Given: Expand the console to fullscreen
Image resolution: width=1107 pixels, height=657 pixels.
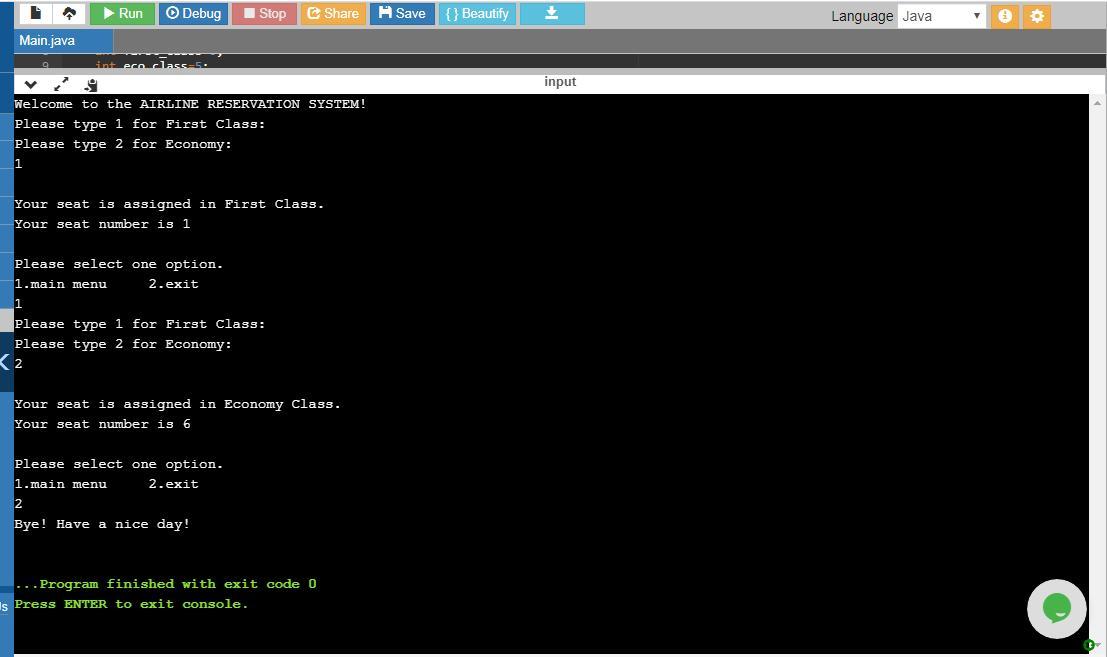Looking at the screenshot, I should tap(61, 85).
